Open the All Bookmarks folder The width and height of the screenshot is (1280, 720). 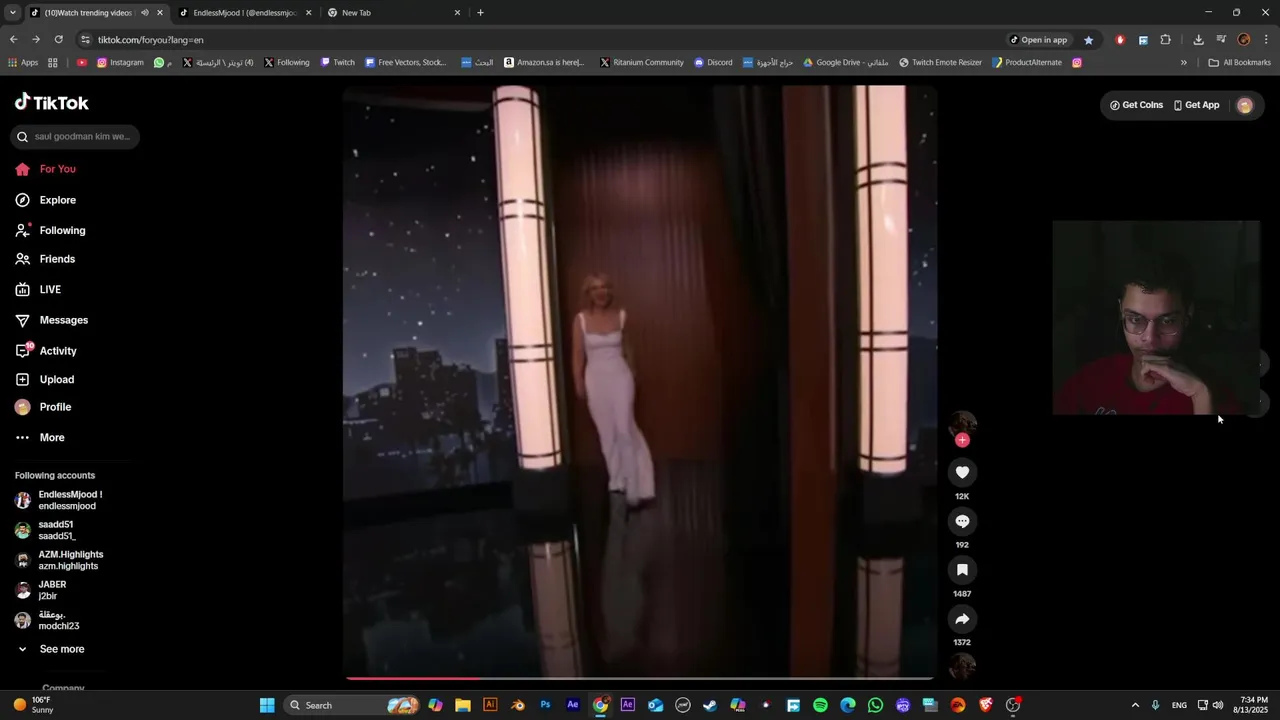click(x=1240, y=62)
